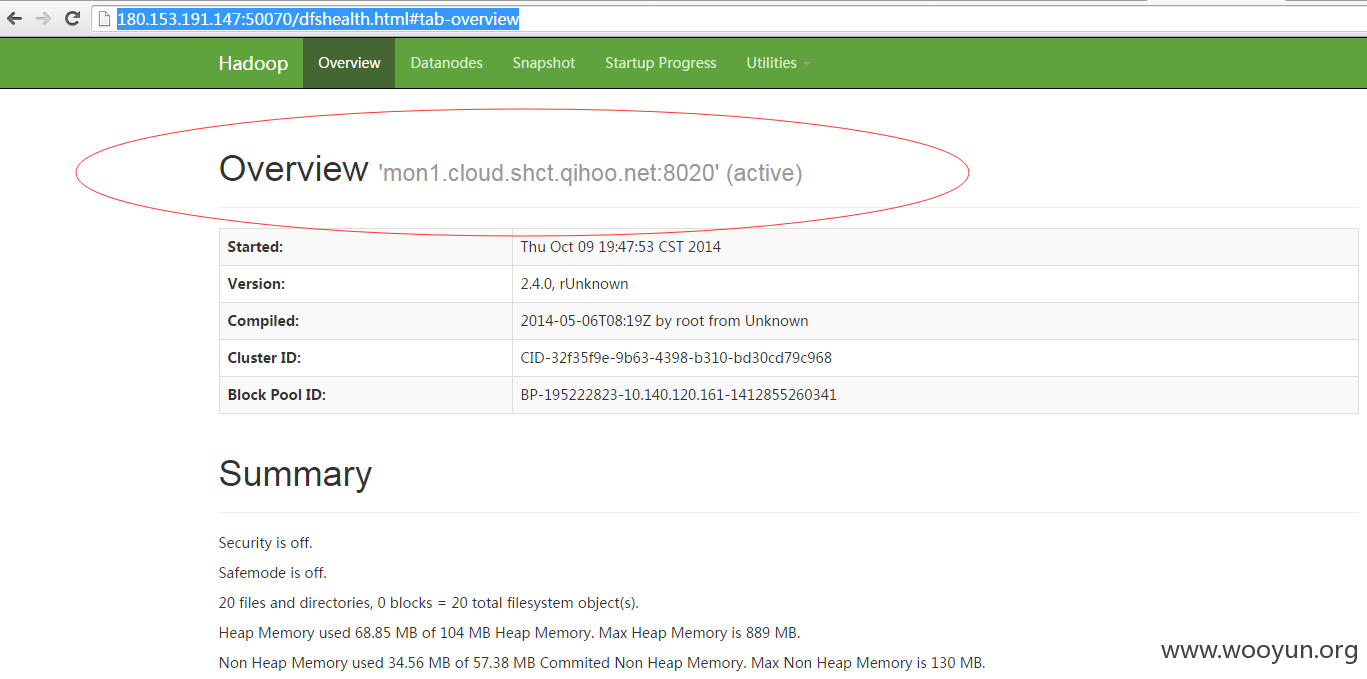This screenshot has height=679, width=1367.
Task: Select the address bar URL field
Action: [x=730, y=19]
